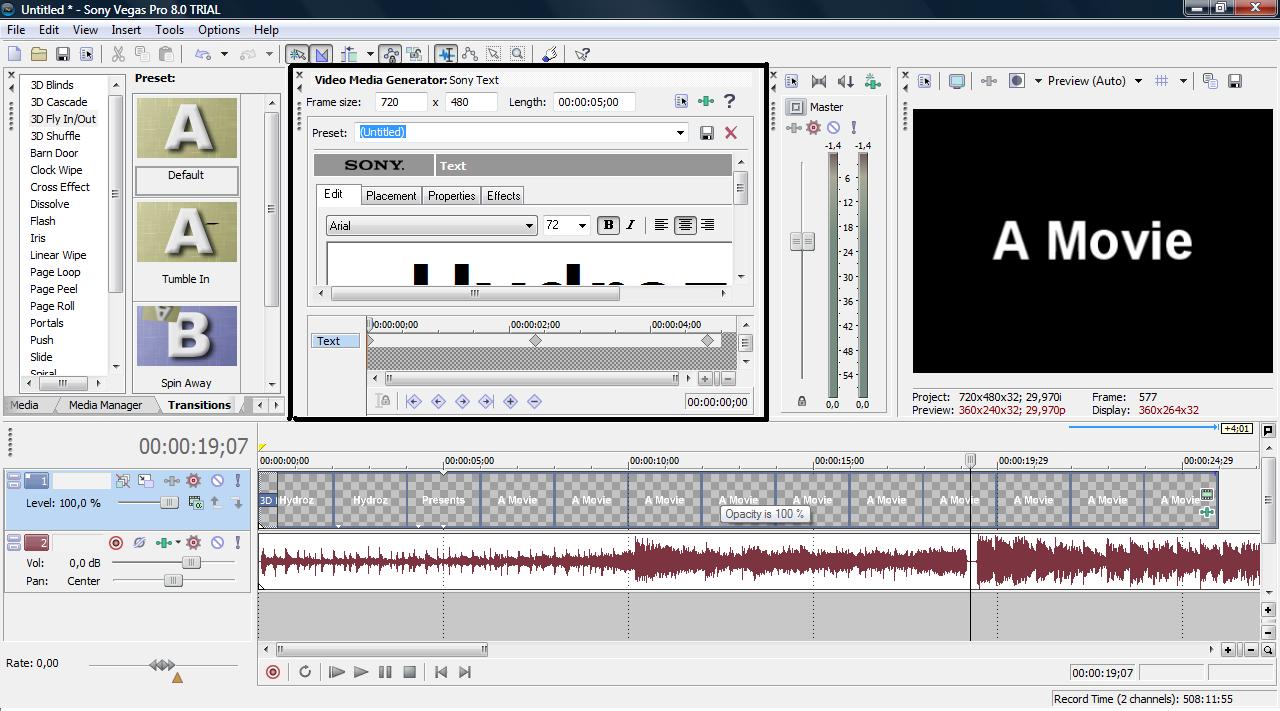This screenshot has height=711, width=1280.
Task: Switch to the Placement tab in the text generator
Action: [x=391, y=196]
